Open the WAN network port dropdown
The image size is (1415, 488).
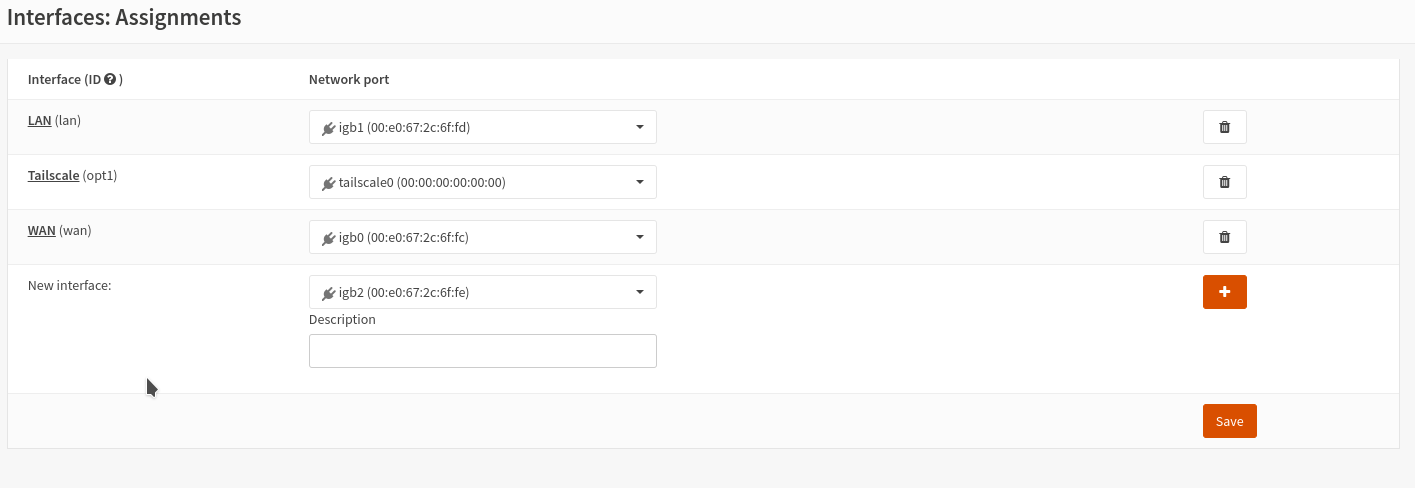tap(482, 237)
